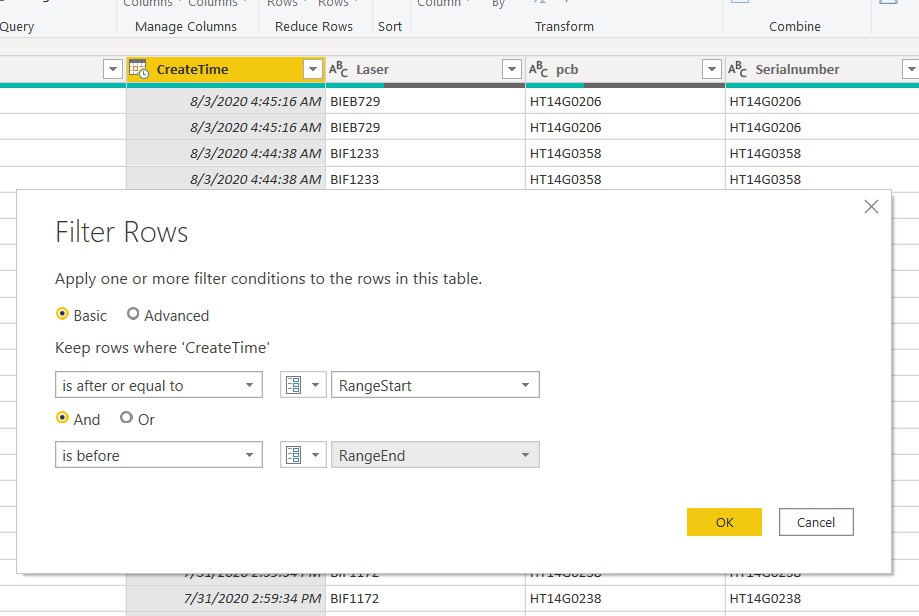The height and width of the screenshot is (616, 919).
Task: Open the RangeEnd parameter dropdown
Action: [x=435, y=455]
